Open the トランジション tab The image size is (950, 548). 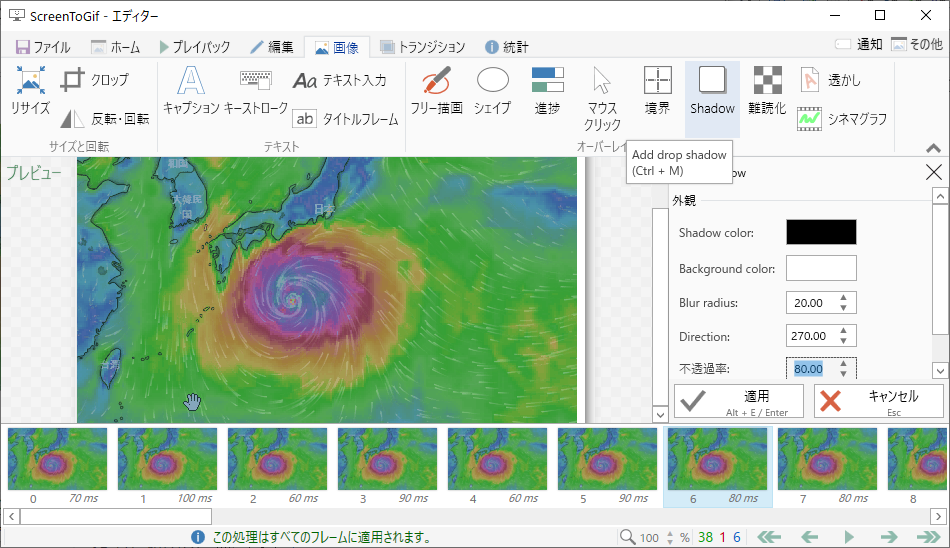[422, 47]
